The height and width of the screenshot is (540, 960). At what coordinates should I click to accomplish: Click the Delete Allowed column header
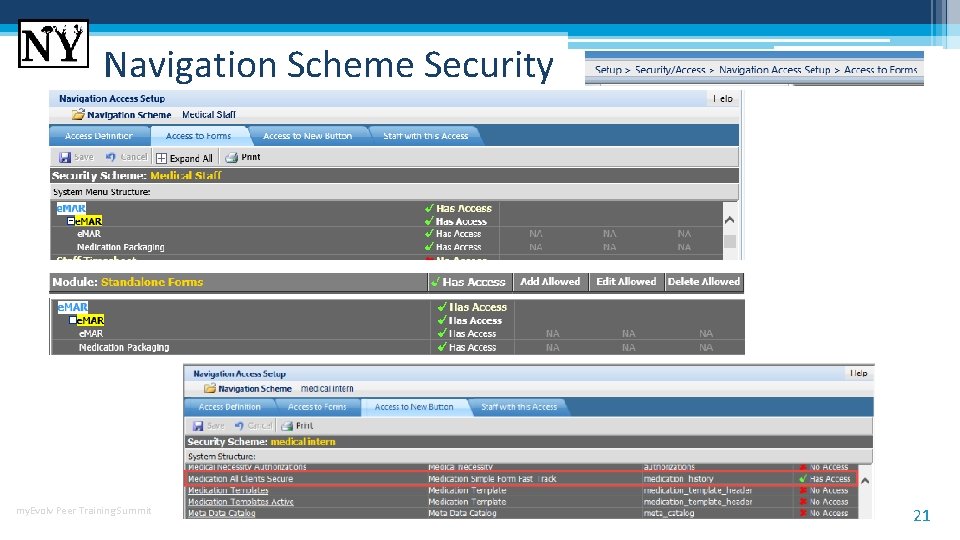tap(703, 282)
